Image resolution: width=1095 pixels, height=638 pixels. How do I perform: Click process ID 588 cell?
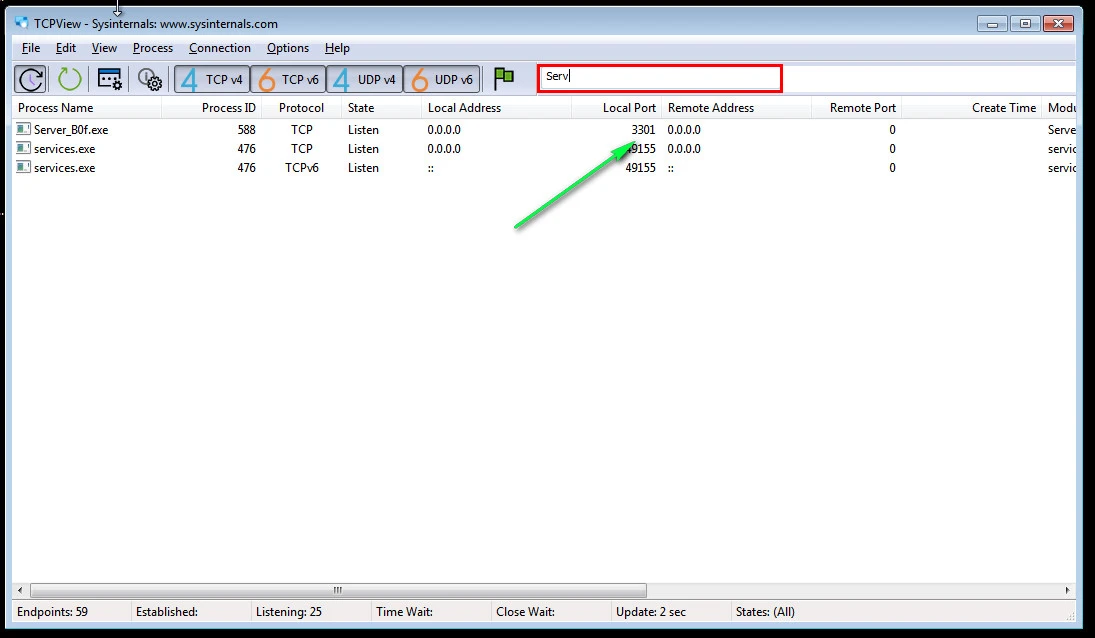point(247,130)
